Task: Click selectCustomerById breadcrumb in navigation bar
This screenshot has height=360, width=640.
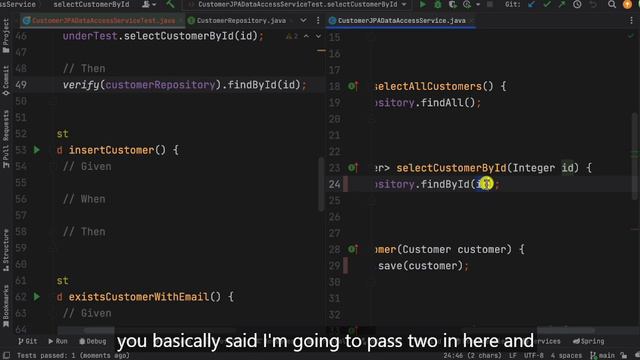Action: click(x=91, y=4)
